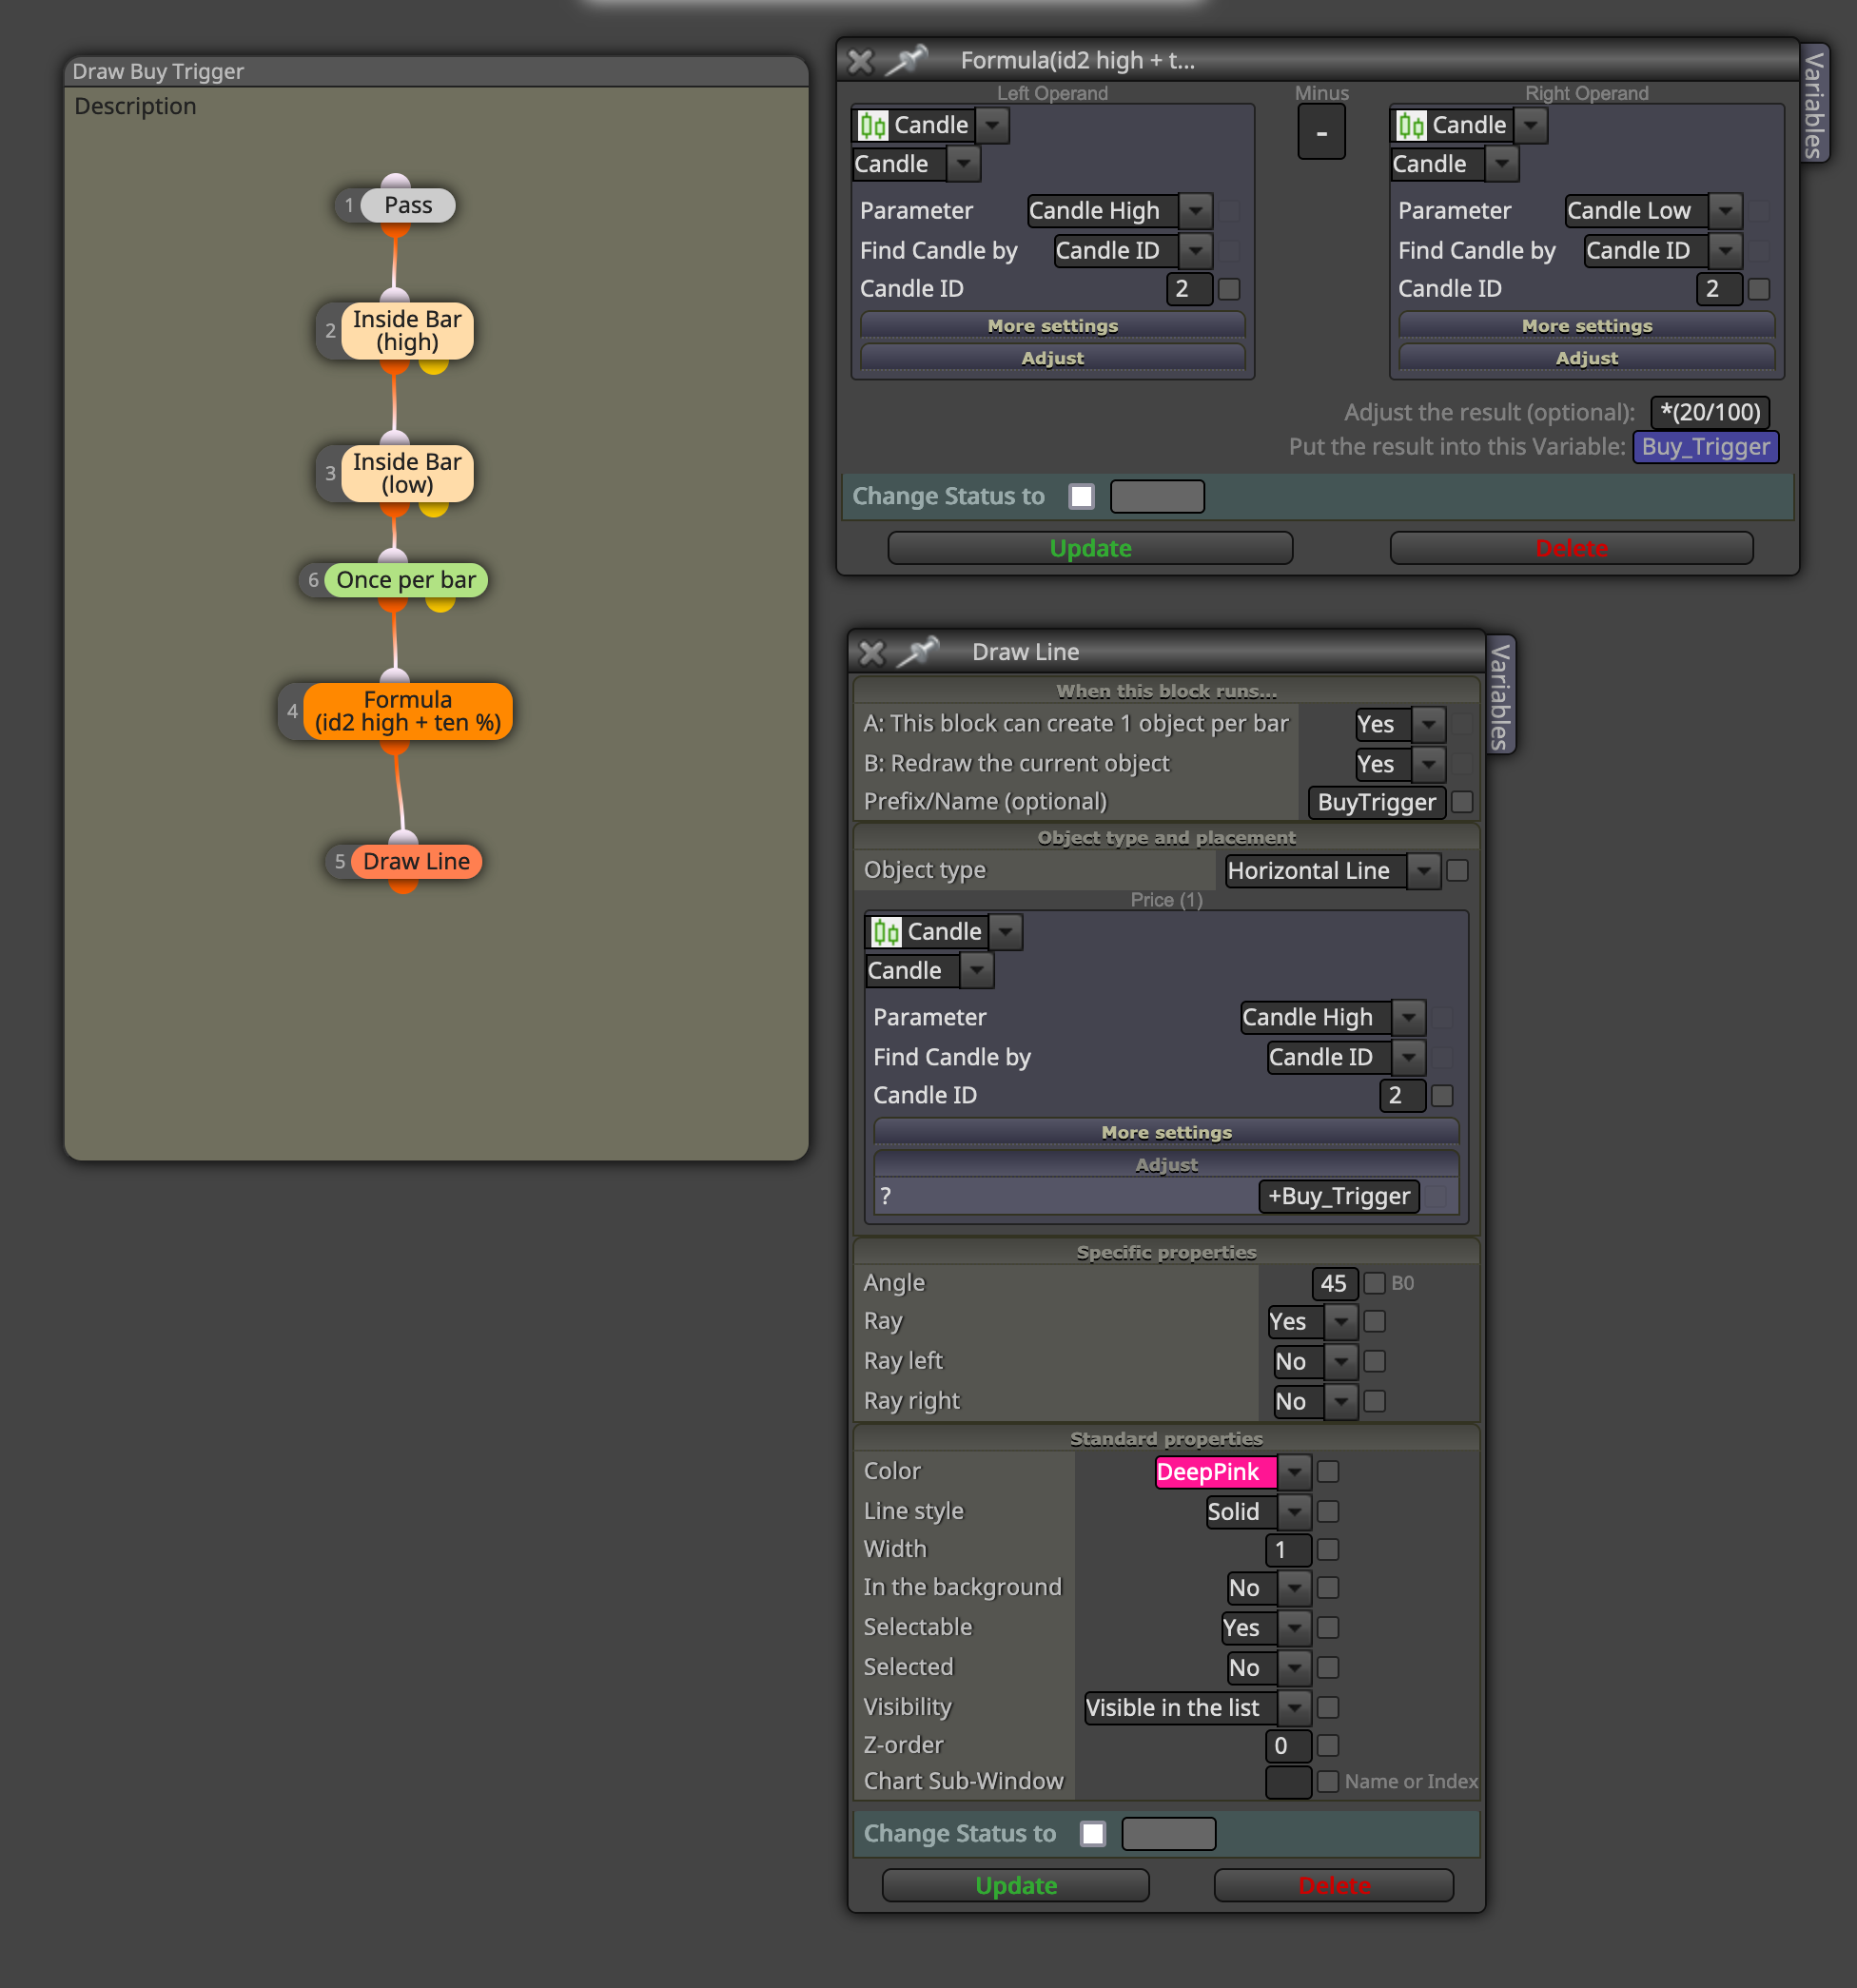Viewport: 1857px width, 1988px height.
Task: Expand More settings in Left Operand
Action: point(1052,326)
